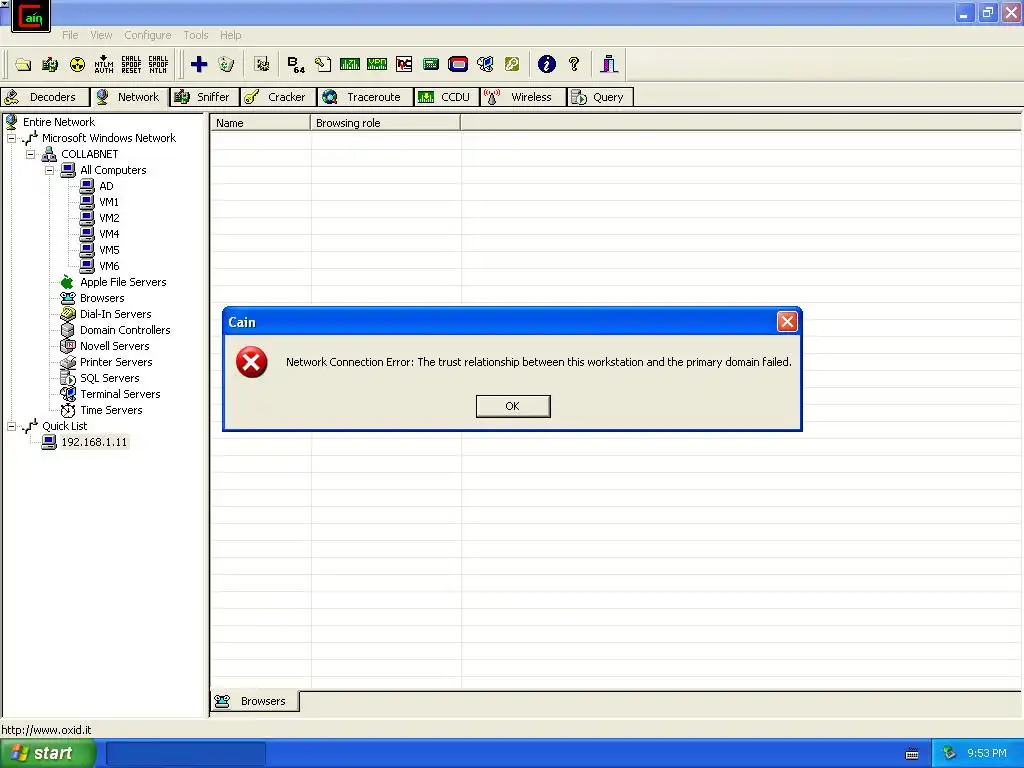1024x768 pixels.
Task: Switch to the Wireless tab
Action: click(x=522, y=97)
